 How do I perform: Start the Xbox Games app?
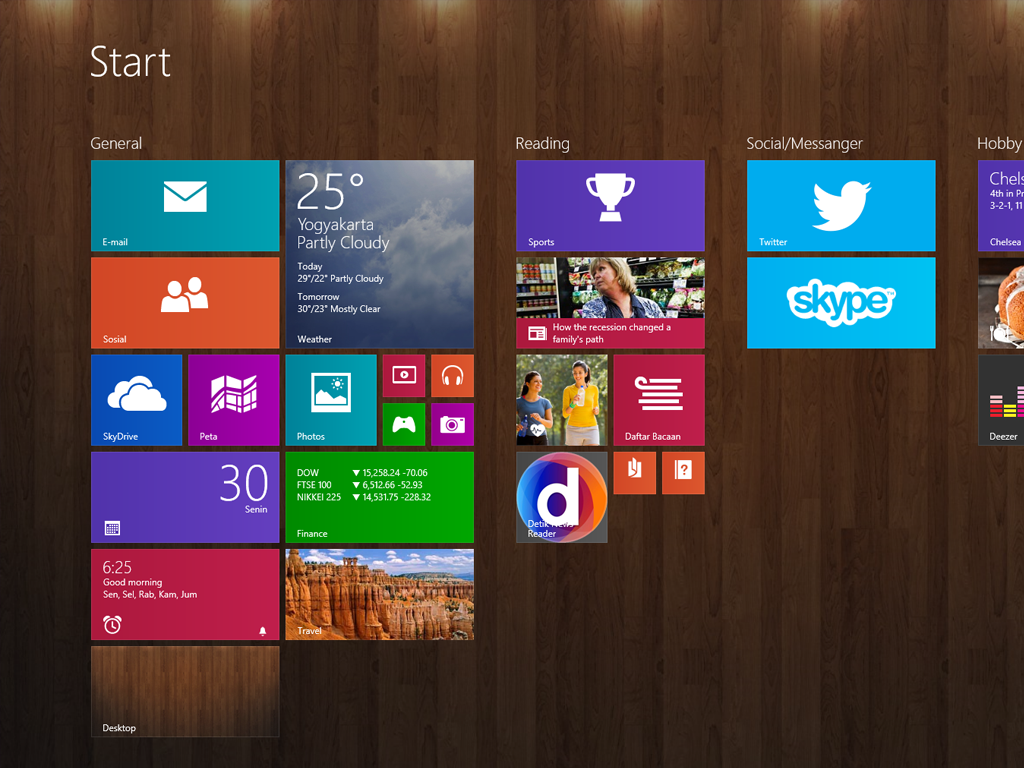point(403,424)
